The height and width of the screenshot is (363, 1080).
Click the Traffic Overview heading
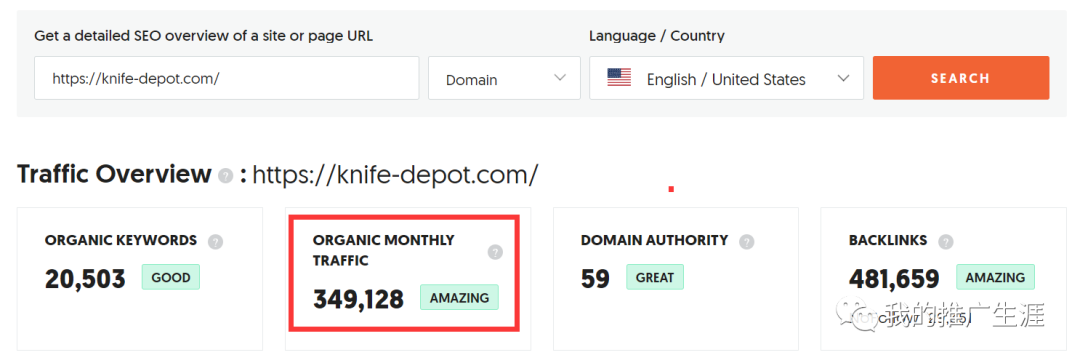pos(114,174)
